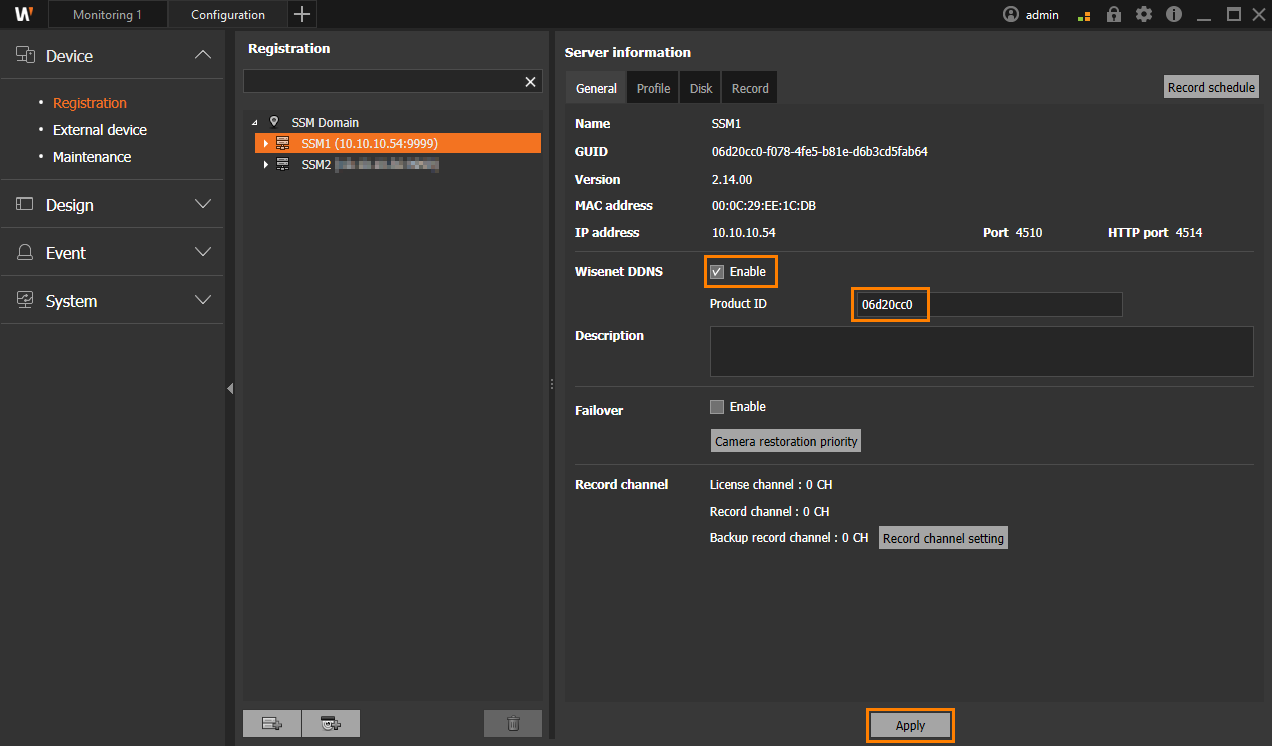Screen dimensions: 1272x746
Task: Select the Profile server tab
Action: pos(653,88)
